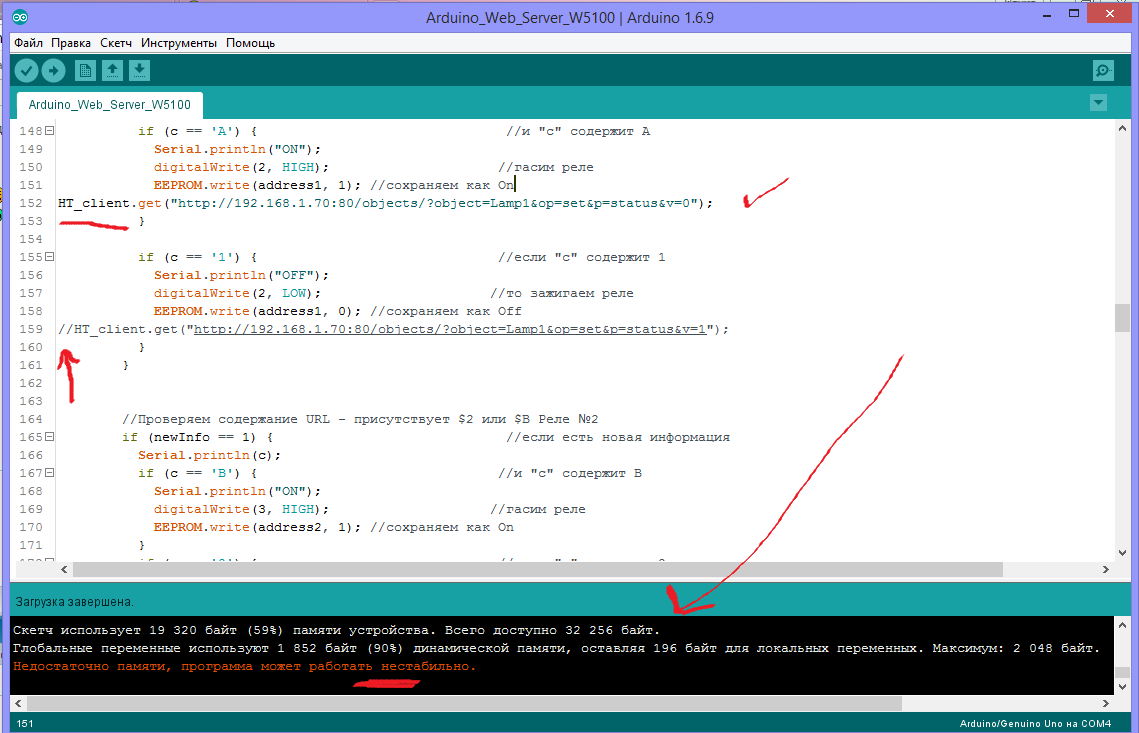The image size is (1139, 733).
Task: Click the editor's vertical scrollbar thumb
Action: click(x=1122, y=318)
